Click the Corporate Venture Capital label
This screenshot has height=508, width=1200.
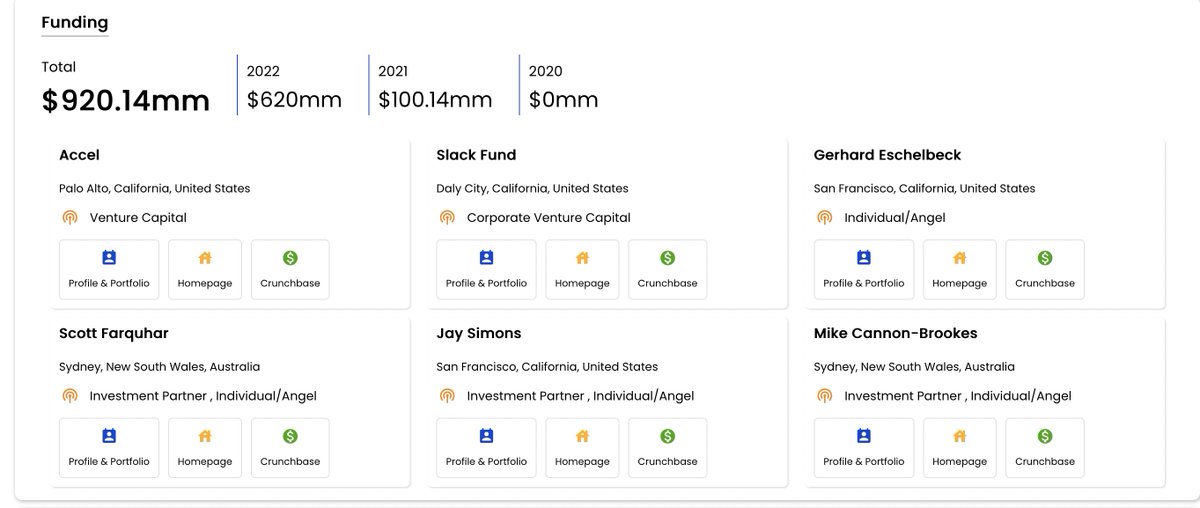click(549, 217)
